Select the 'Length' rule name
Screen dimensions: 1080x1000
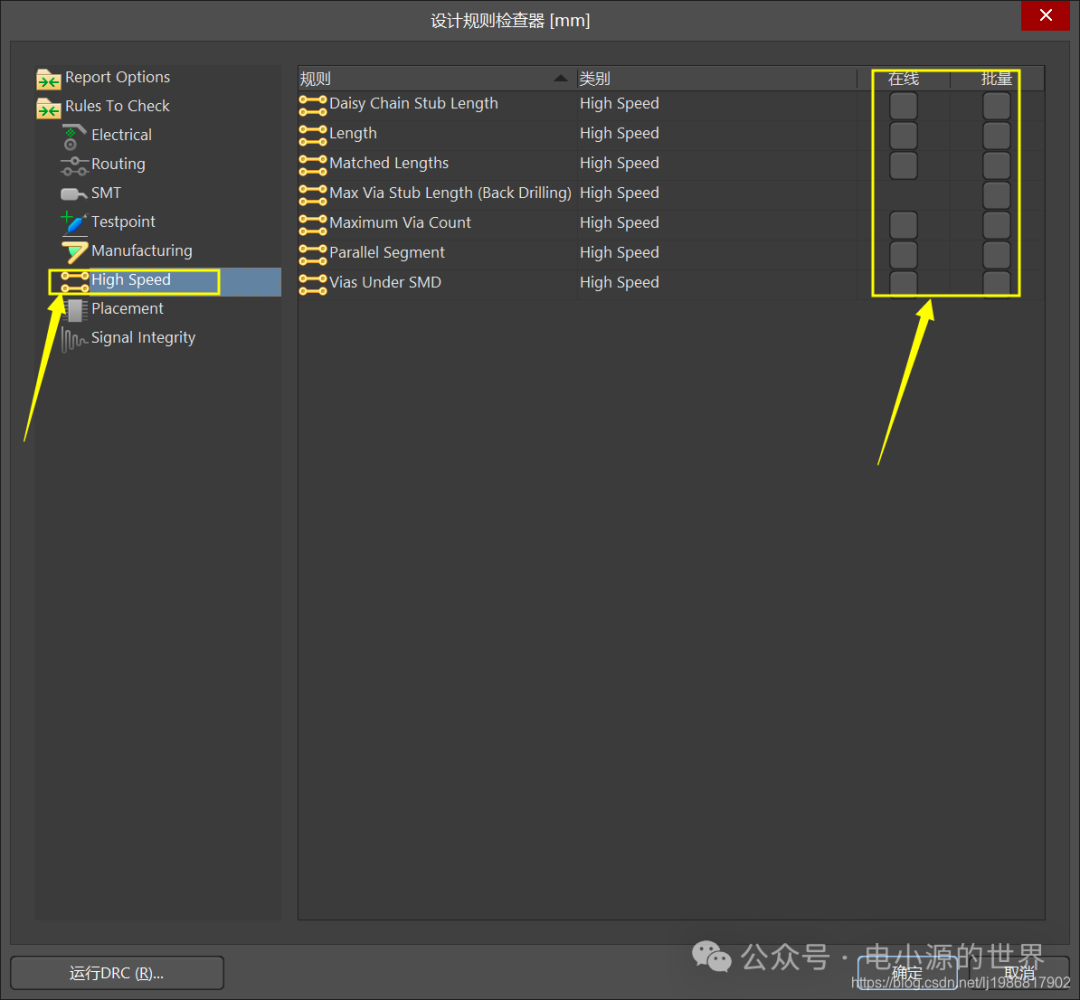coord(353,134)
